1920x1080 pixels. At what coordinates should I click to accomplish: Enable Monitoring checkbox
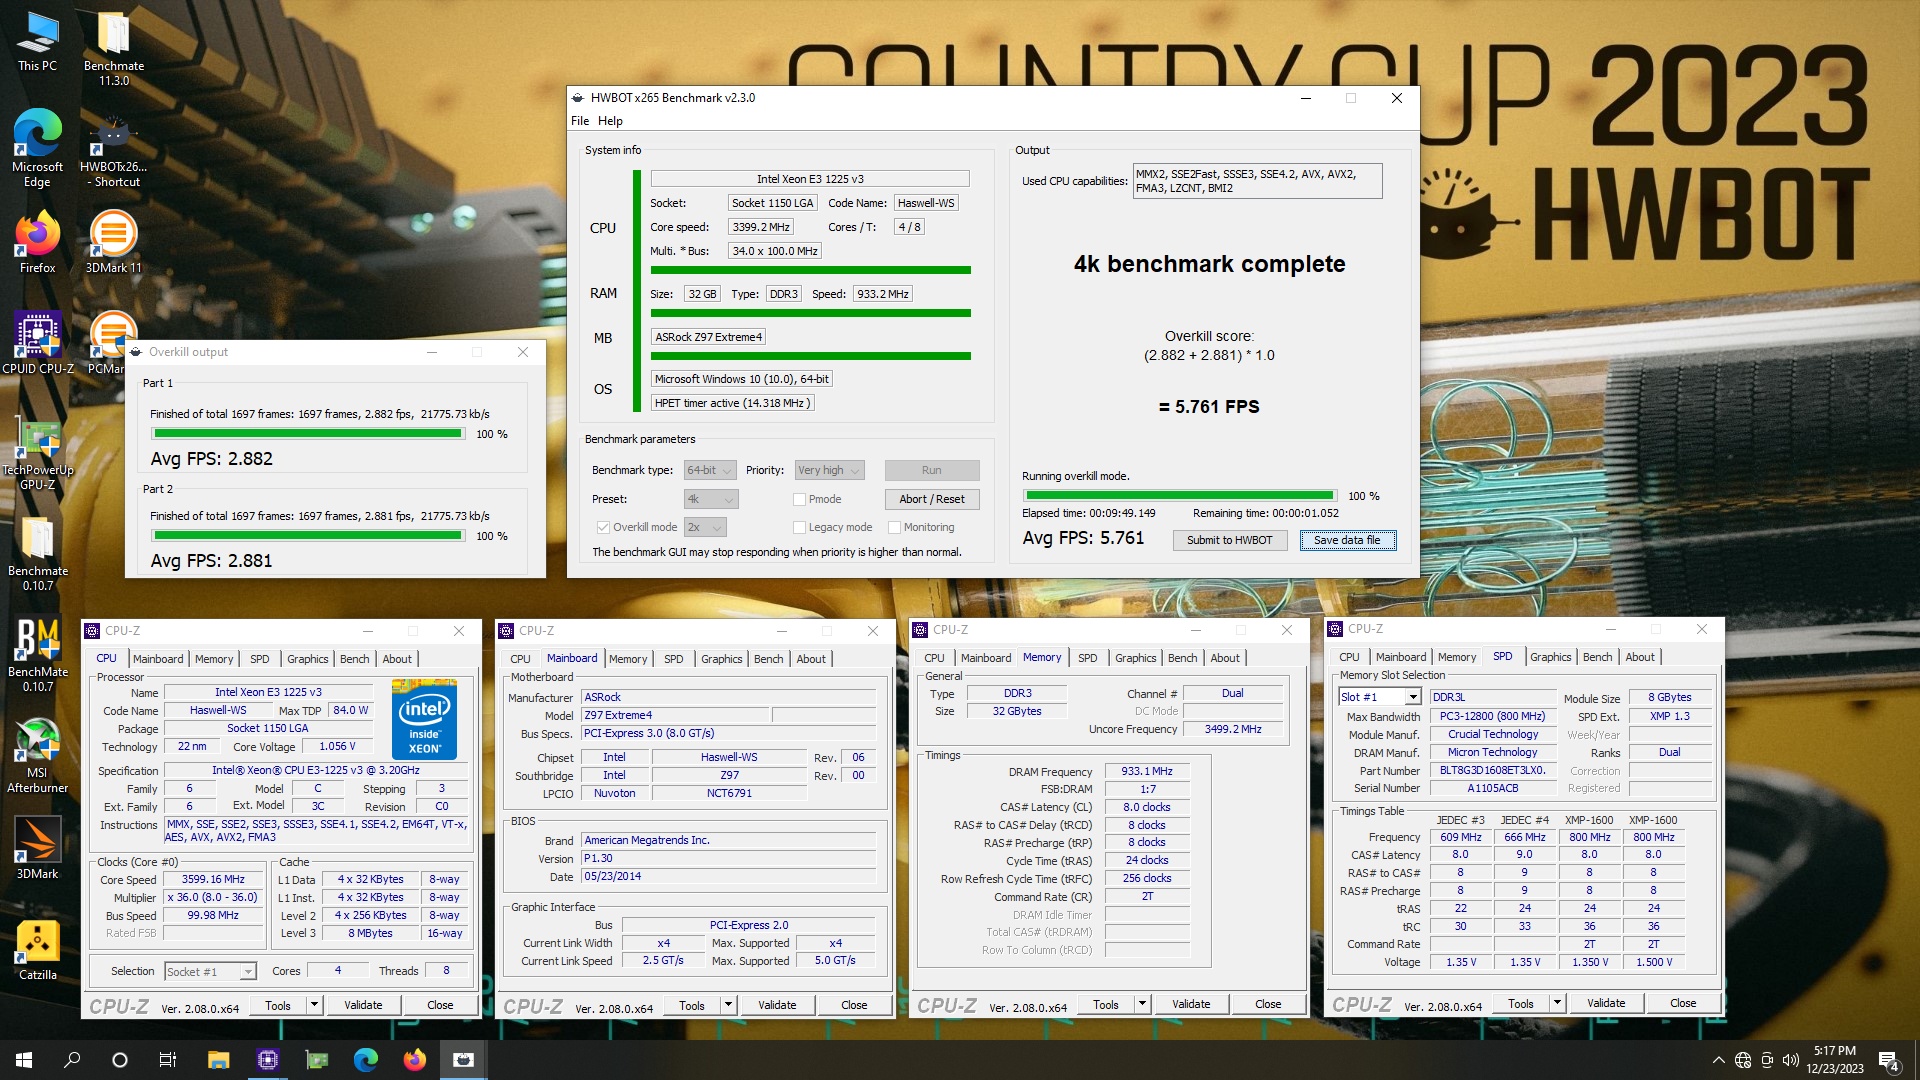[895, 527]
